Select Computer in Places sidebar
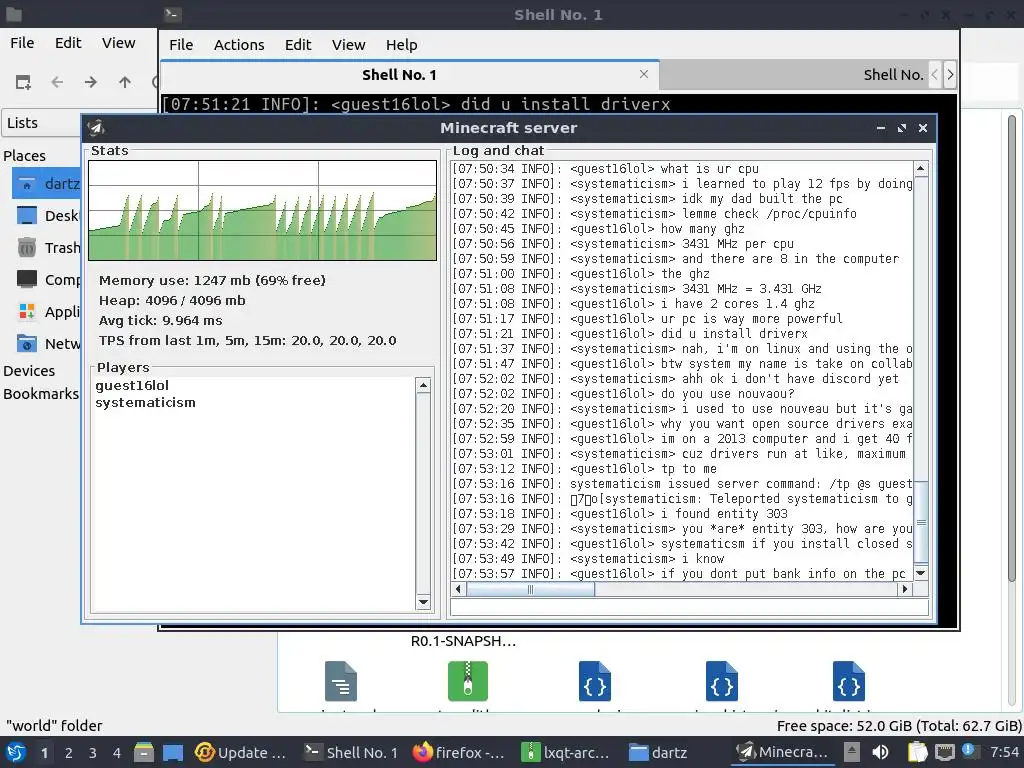 tap(46, 280)
